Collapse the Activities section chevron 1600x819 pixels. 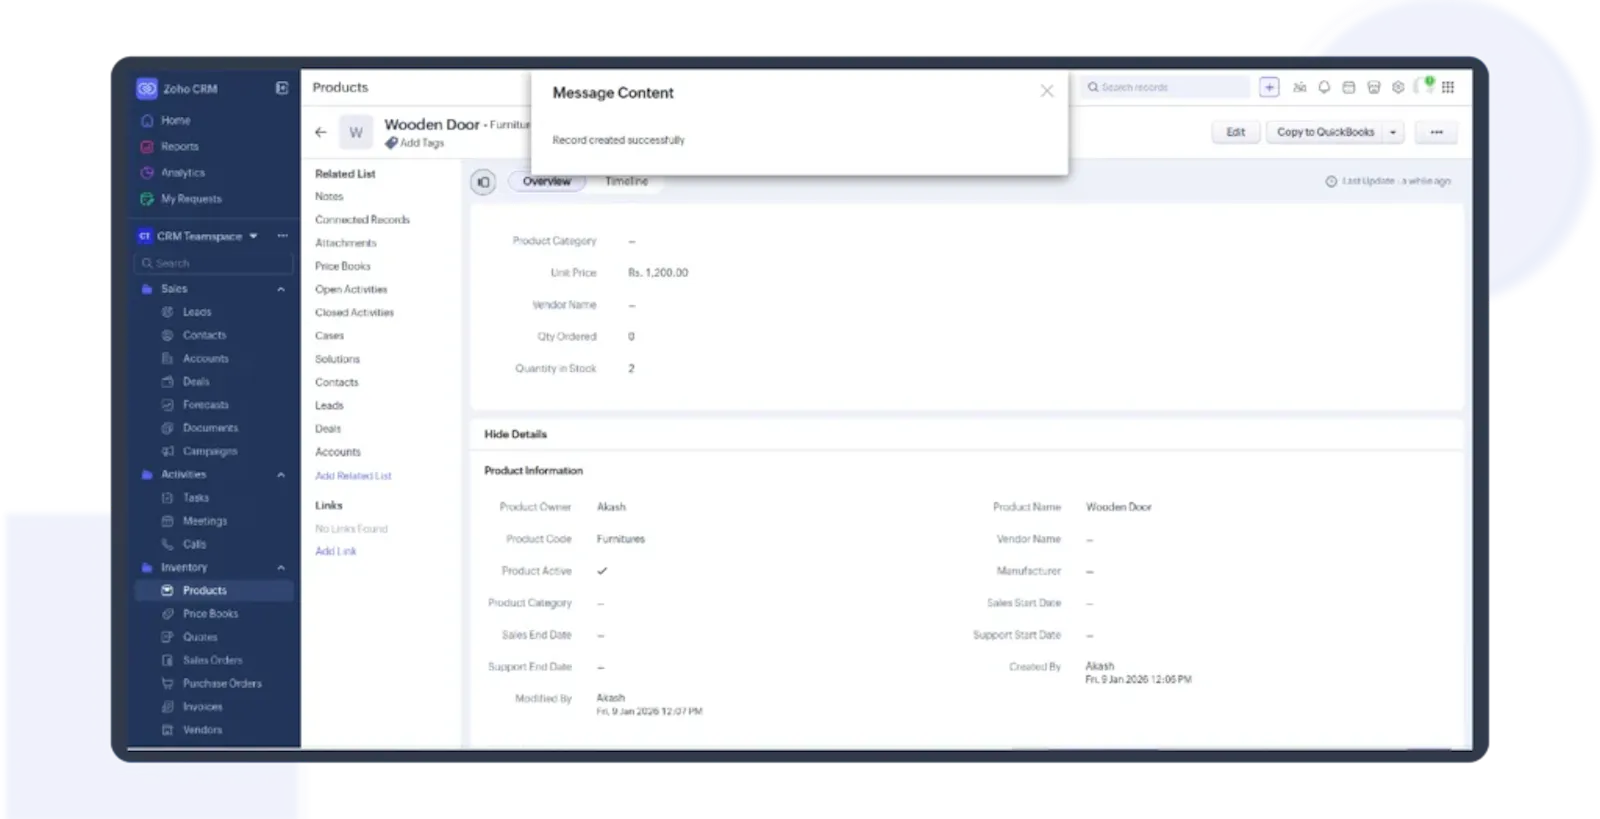click(281, 475)
